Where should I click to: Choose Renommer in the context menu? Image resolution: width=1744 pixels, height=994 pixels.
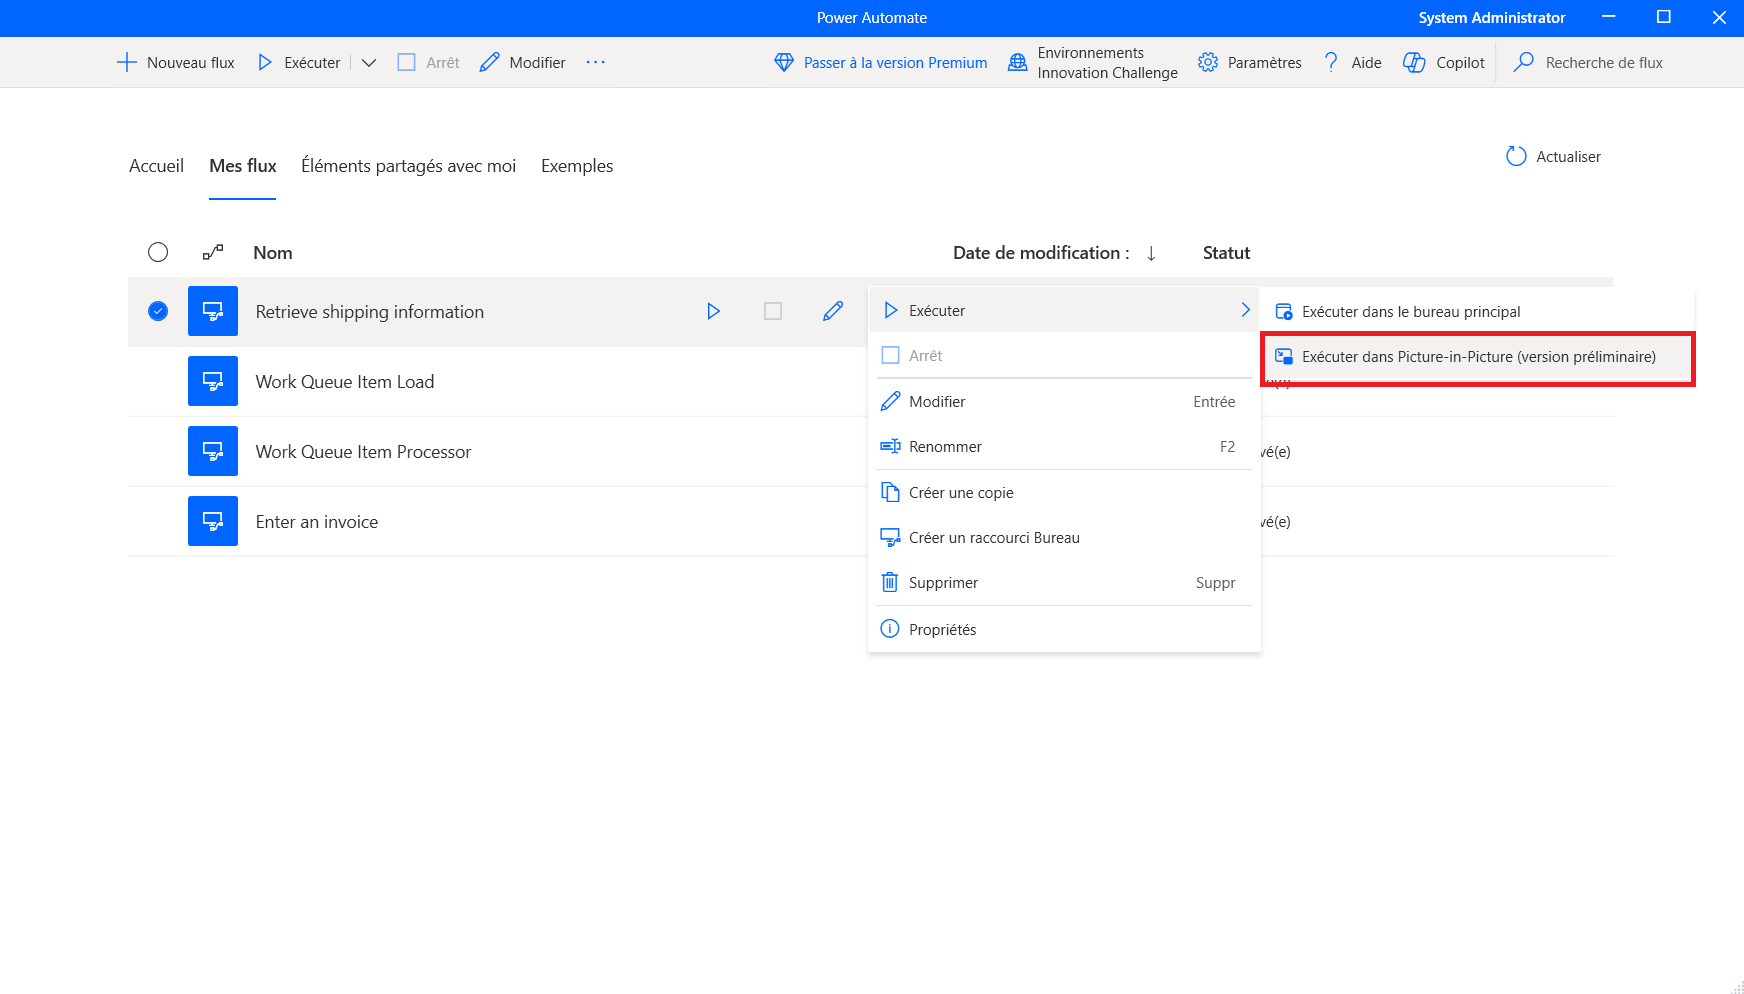click(x=1064, y=446)
